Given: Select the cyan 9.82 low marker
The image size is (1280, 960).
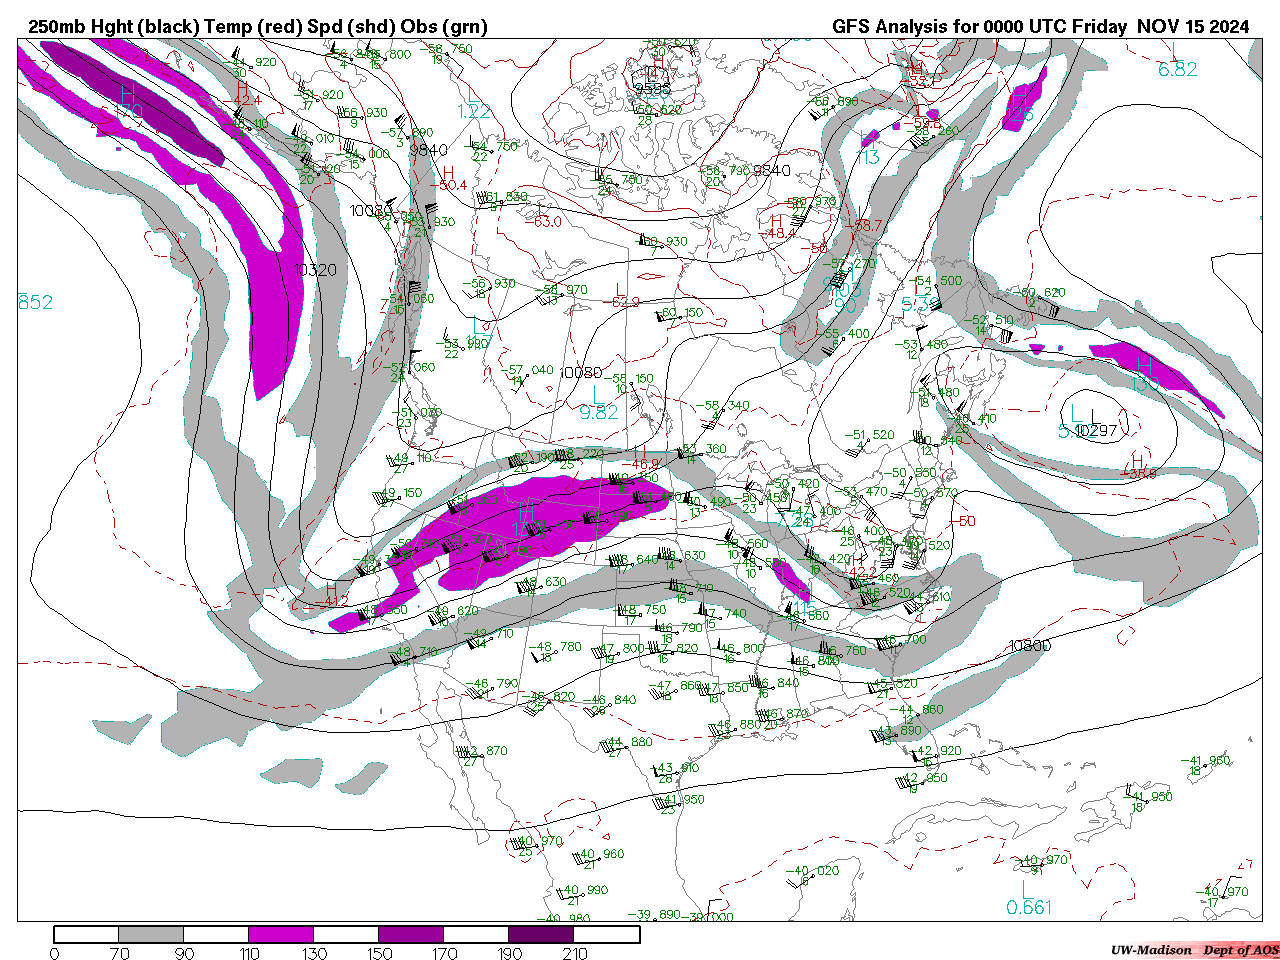Looking at the screenshot, I should click(599, 412).
